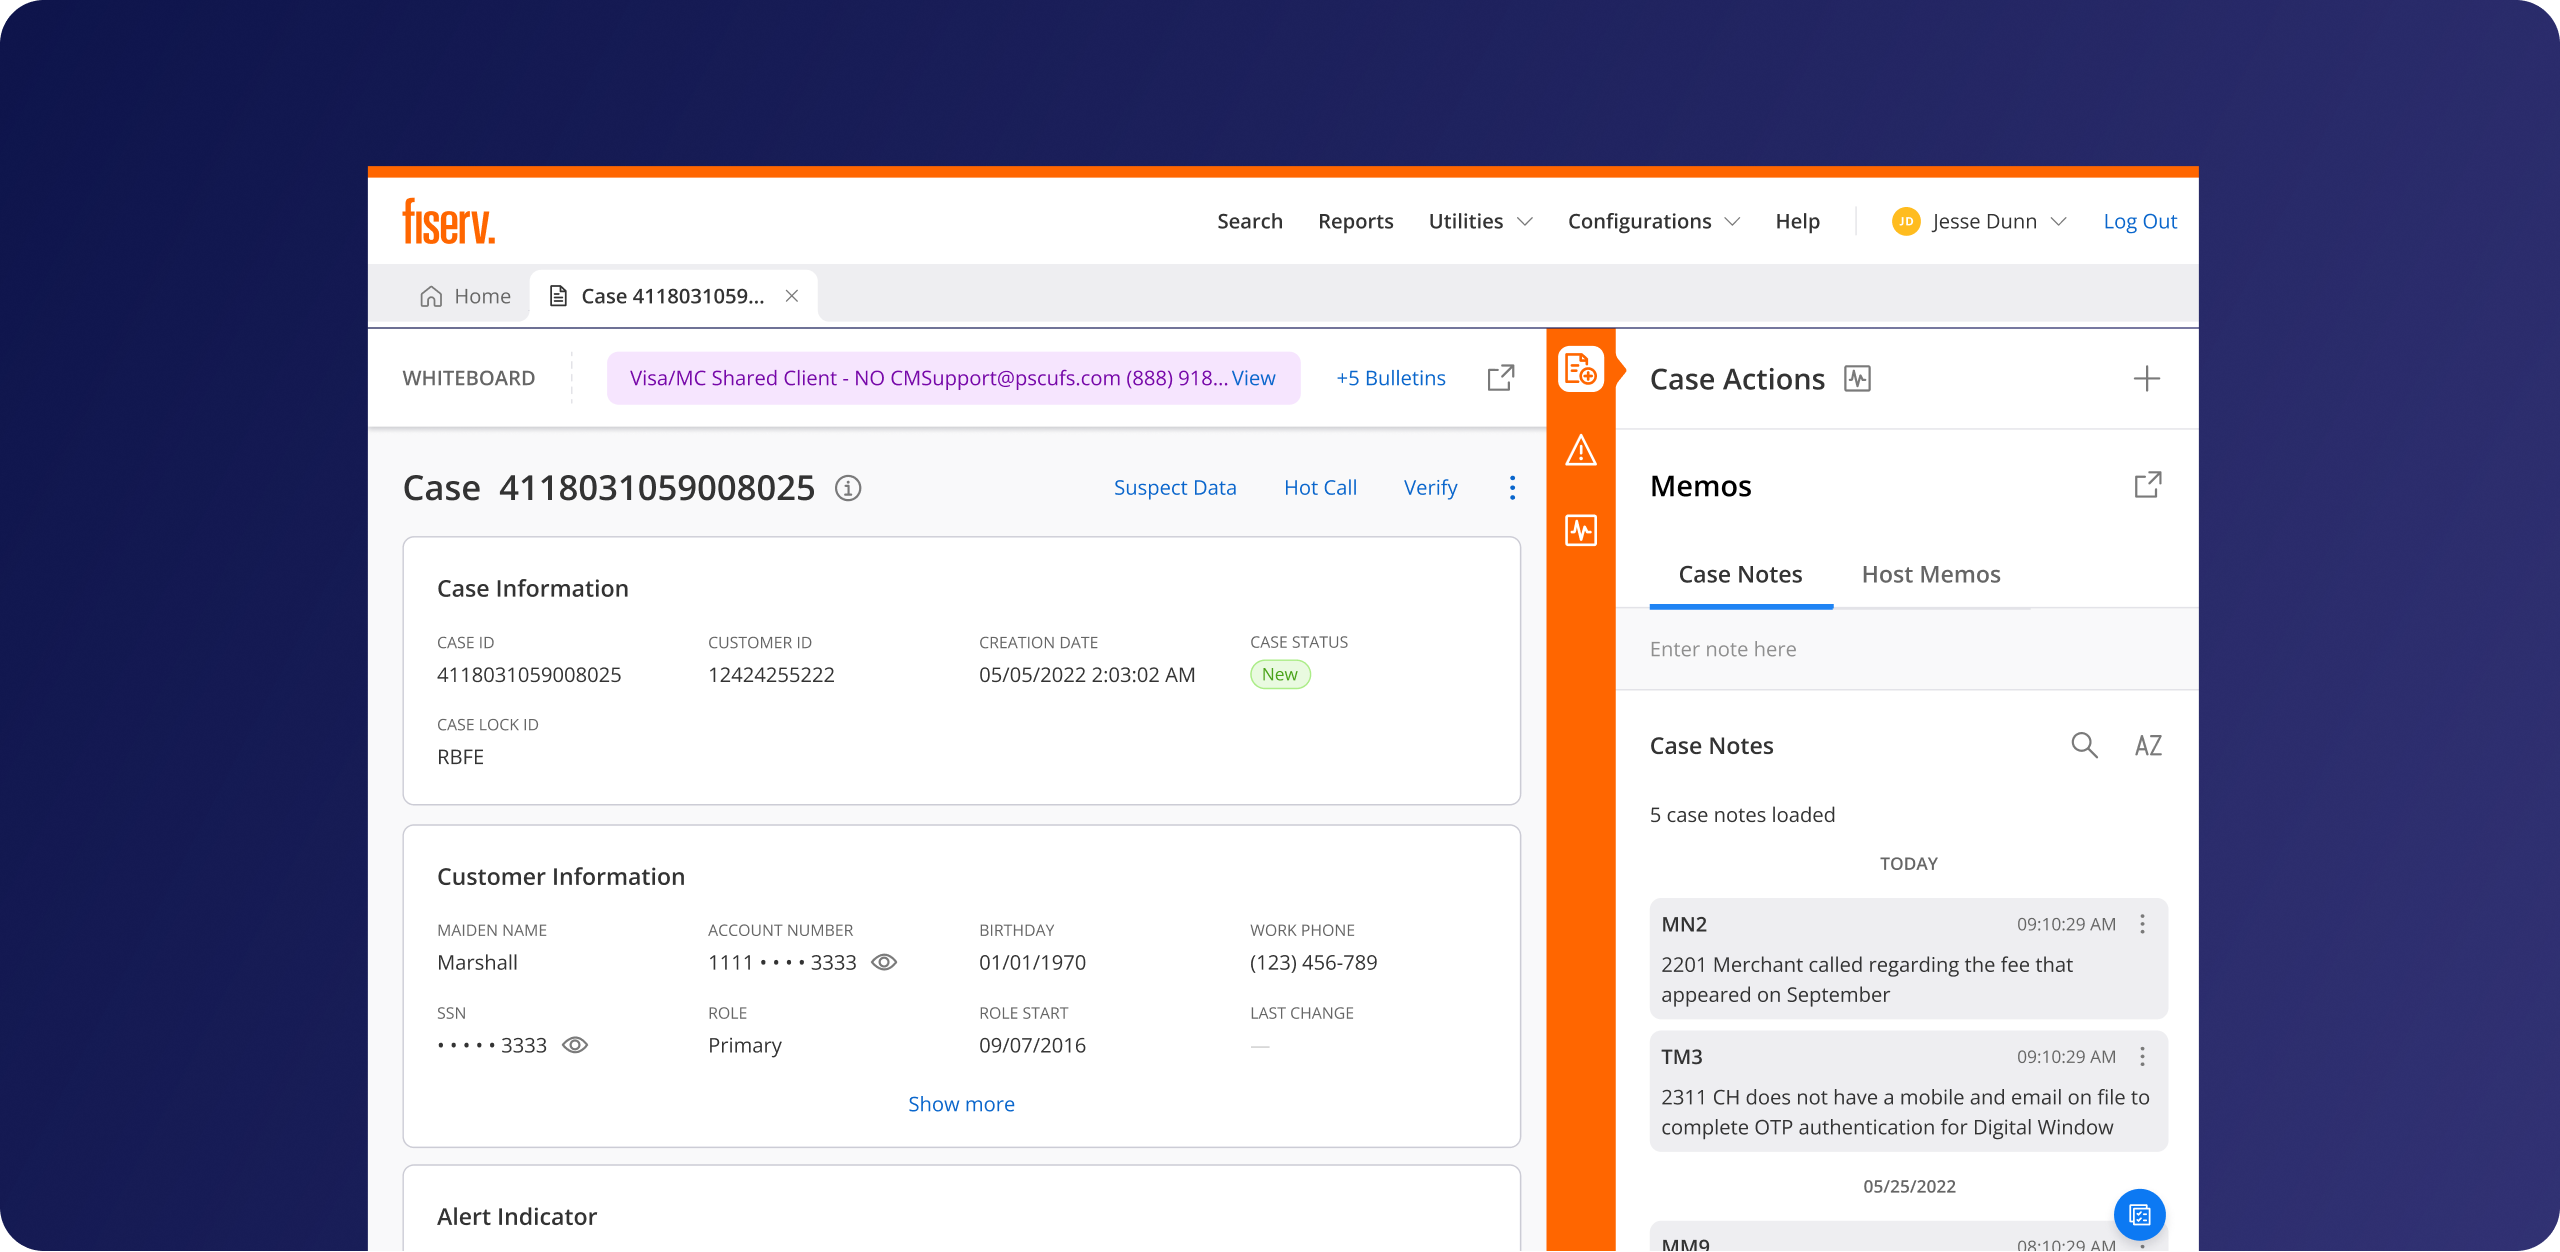Viewport: 2560px width, 1252px height.
Task: Click the blue floating checklist button
Action: tap(2139, 1215)
